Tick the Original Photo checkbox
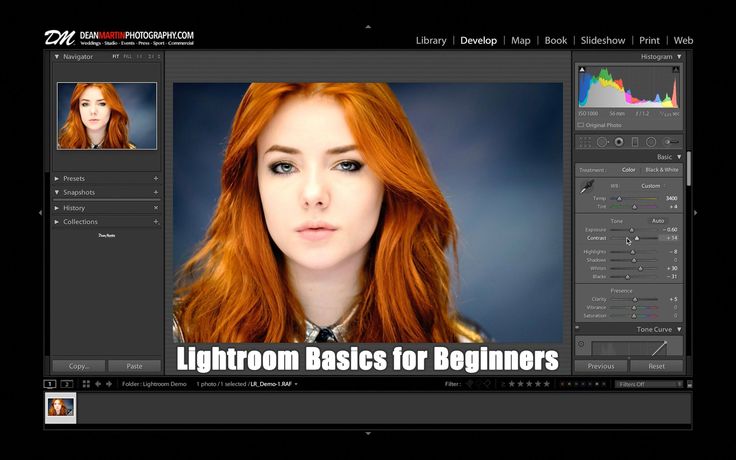 point(581,125)
